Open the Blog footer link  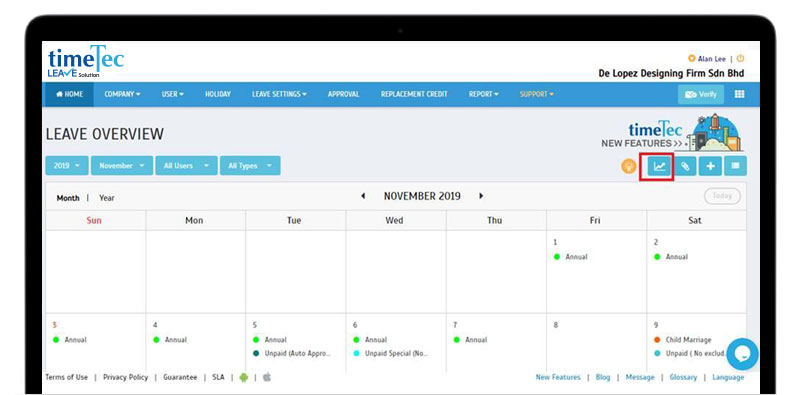pos(603,377)
